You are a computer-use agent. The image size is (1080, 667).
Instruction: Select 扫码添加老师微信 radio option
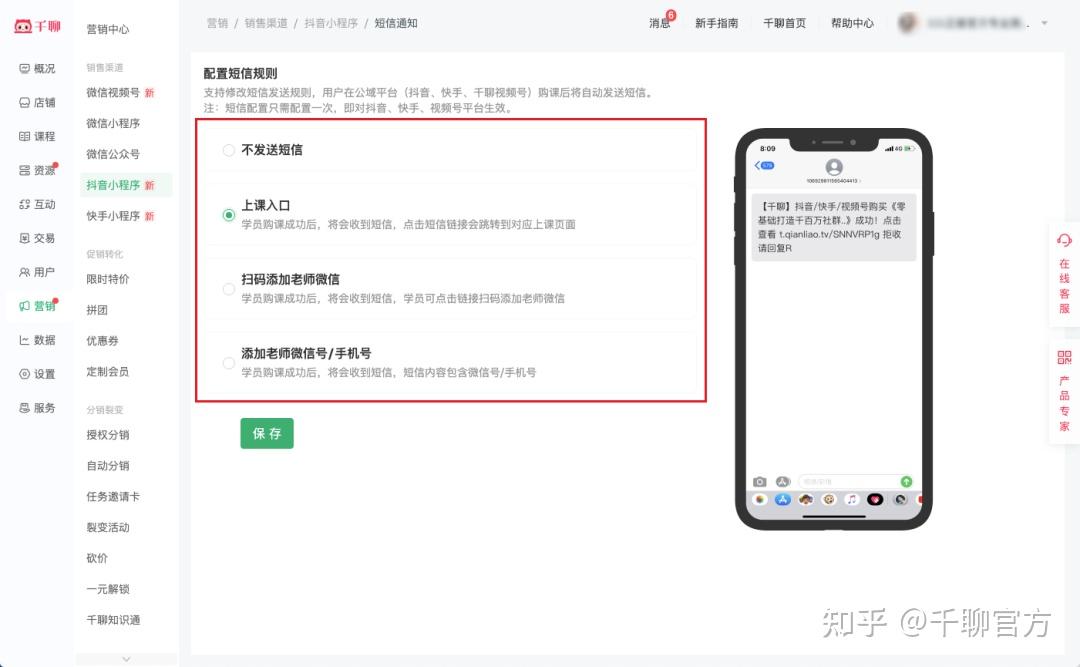click(229, 289)
